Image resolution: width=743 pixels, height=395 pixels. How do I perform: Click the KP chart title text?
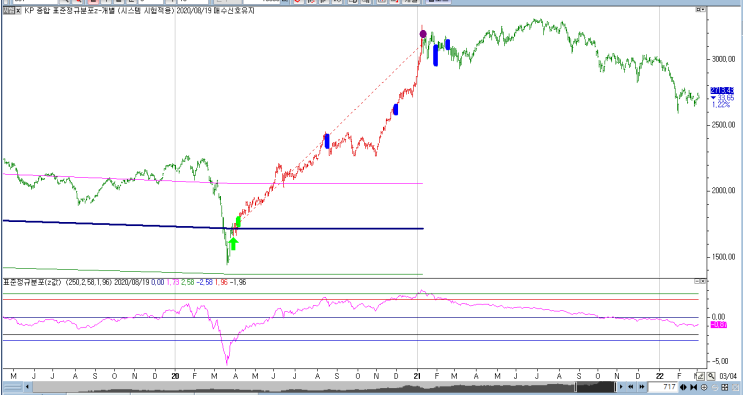[x=139, y=11]
